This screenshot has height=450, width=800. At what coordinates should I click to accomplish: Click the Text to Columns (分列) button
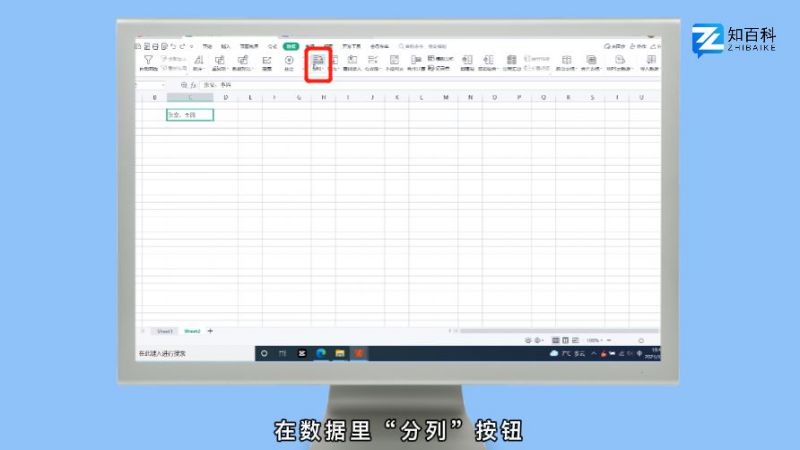tap(318, 63)
